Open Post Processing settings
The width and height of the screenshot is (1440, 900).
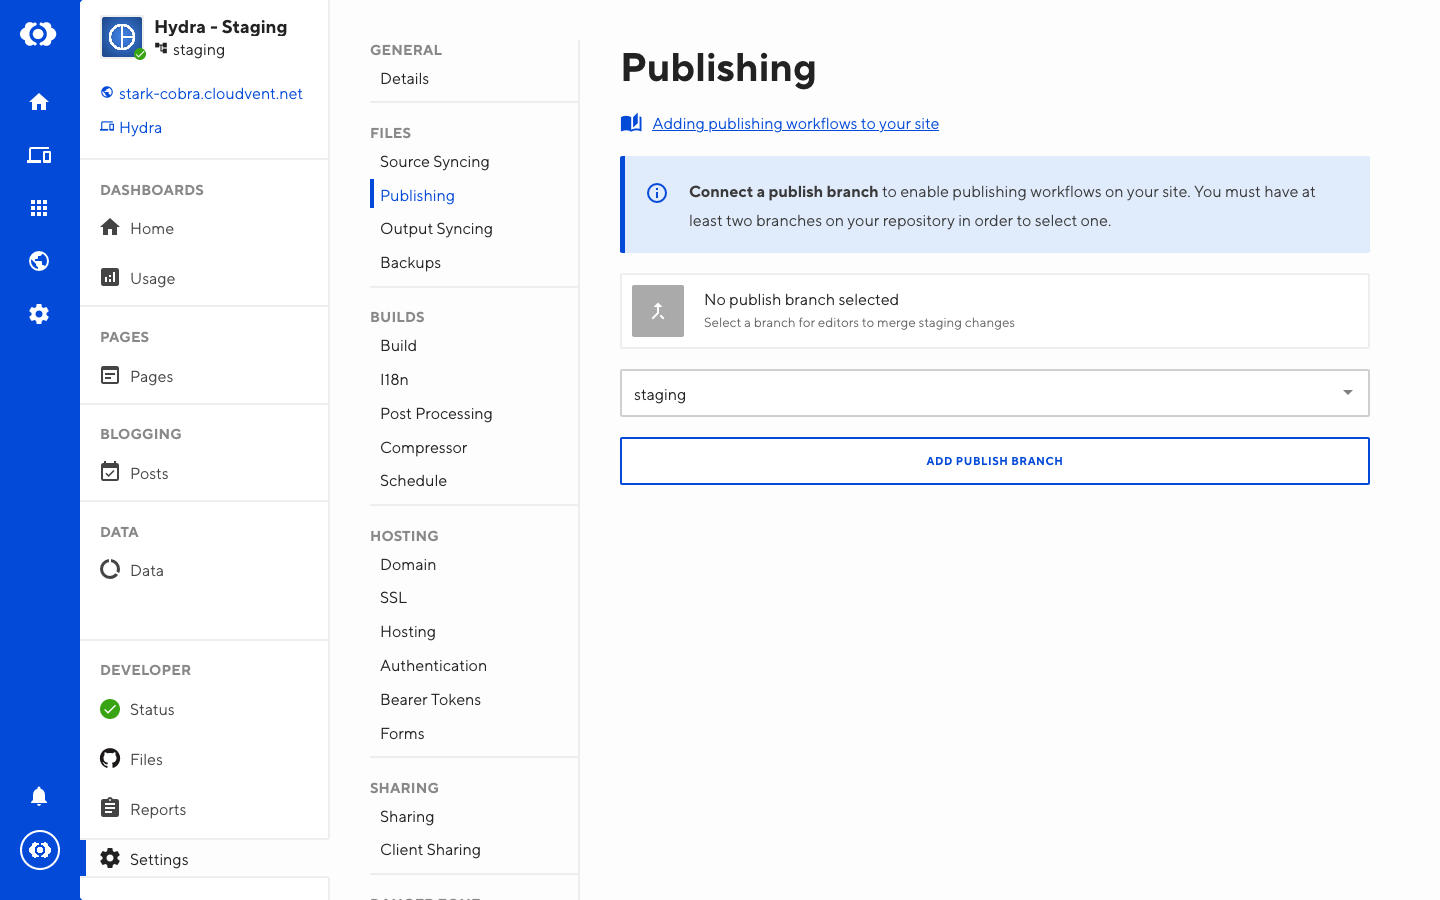[x=436, y=414]
